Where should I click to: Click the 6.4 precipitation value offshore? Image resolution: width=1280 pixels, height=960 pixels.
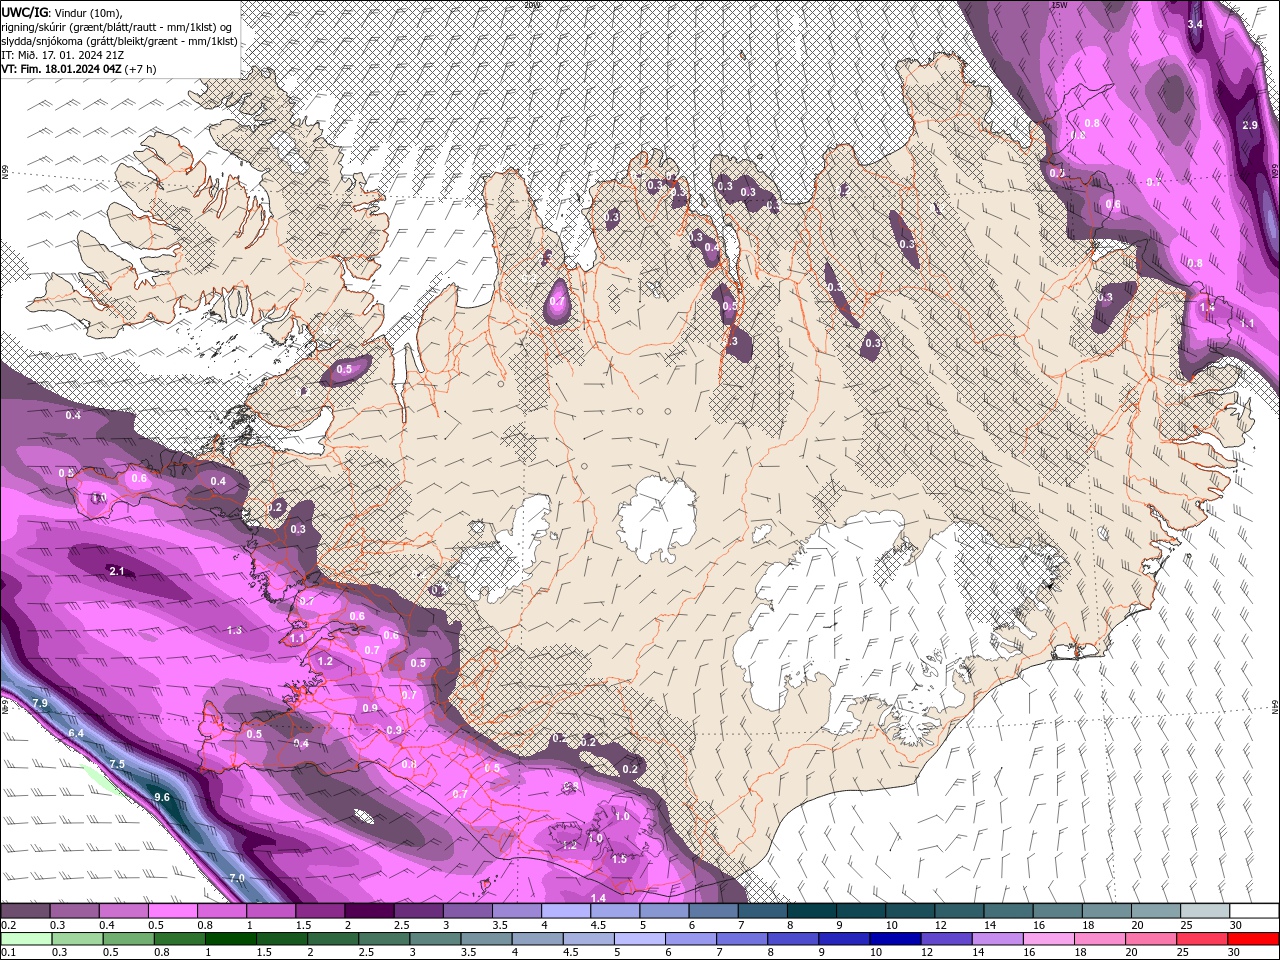point(76,733)
